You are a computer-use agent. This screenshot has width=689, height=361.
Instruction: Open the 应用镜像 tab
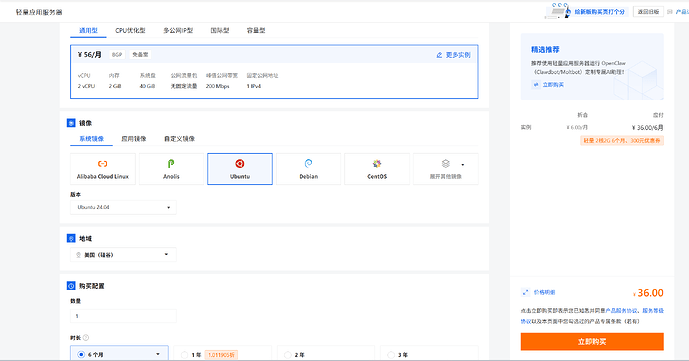(134, 139)
